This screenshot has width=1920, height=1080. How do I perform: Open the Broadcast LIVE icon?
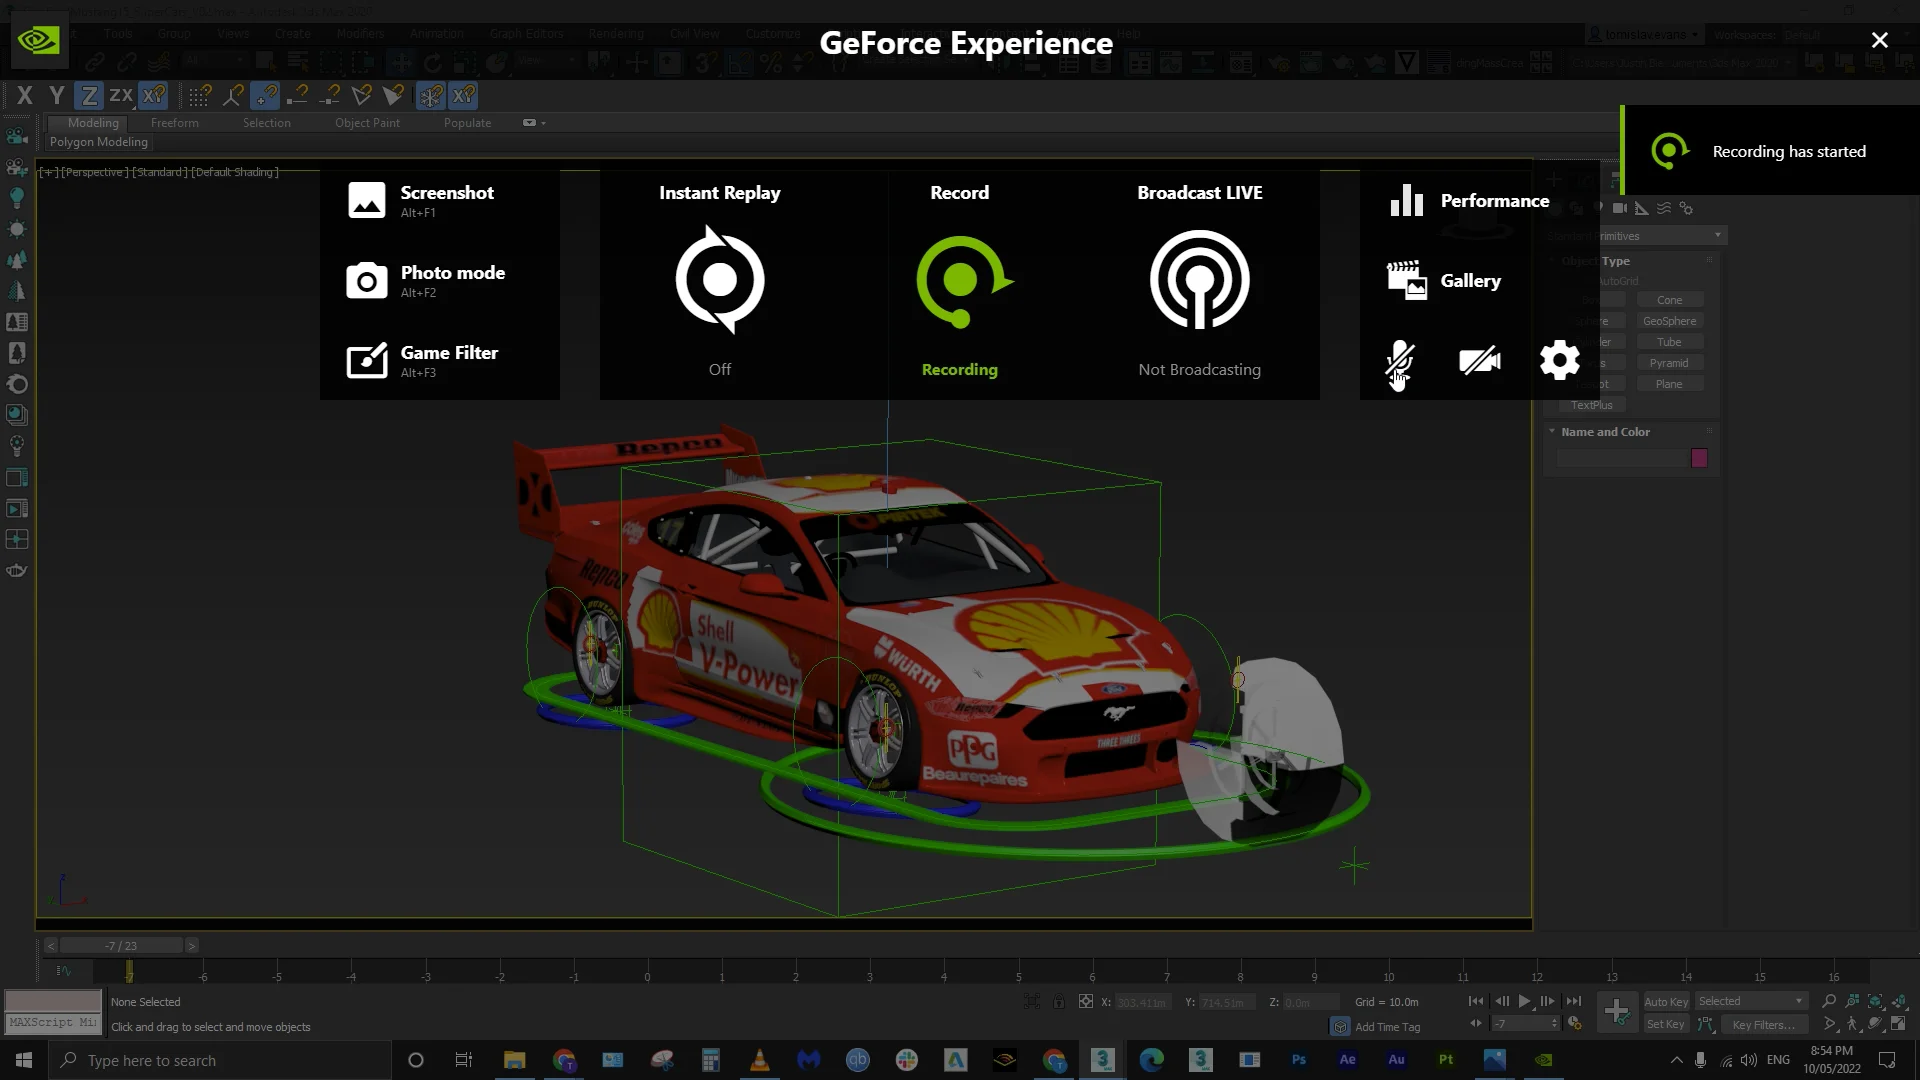click(x=1200, y=280)
